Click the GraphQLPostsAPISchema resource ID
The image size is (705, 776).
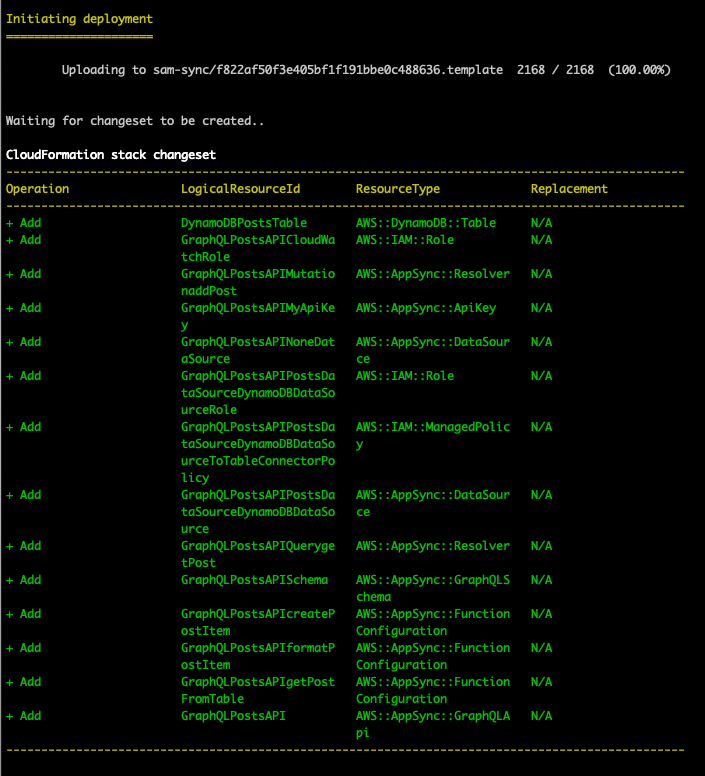(x=254, y=580)
